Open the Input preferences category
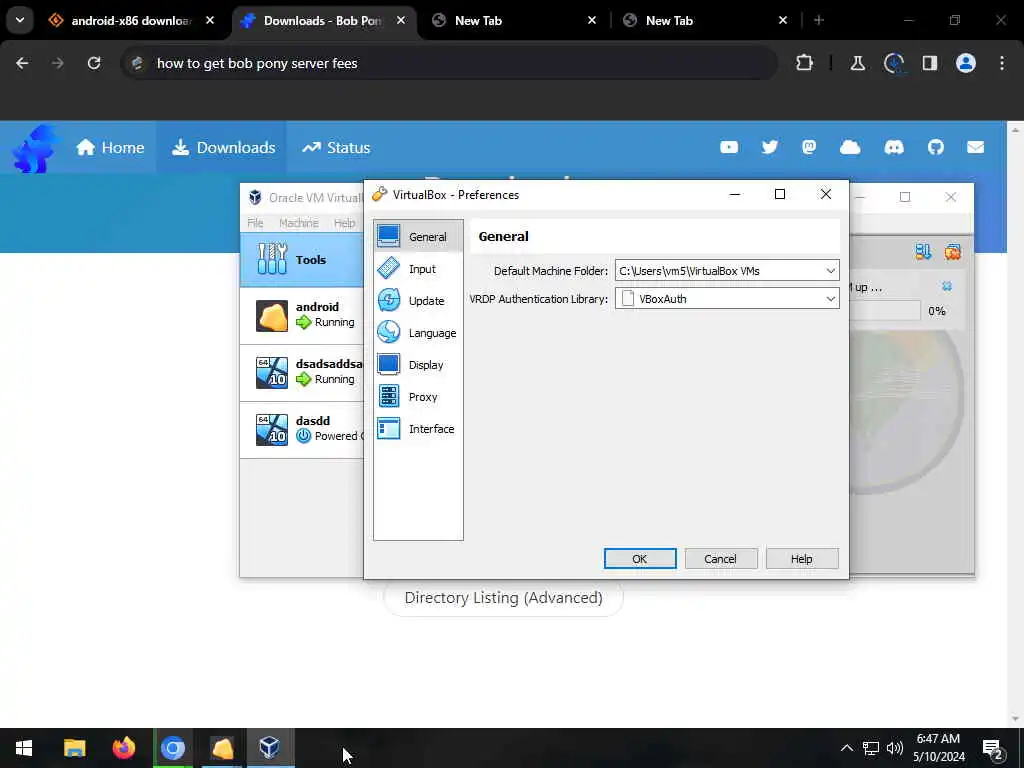The width and height of the screenshot is (1024, 768). coord(418,268)
